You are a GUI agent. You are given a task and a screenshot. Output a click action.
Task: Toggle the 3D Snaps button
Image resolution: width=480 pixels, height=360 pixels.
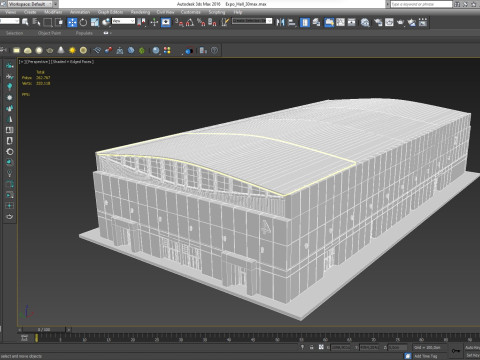coord(179,22)
